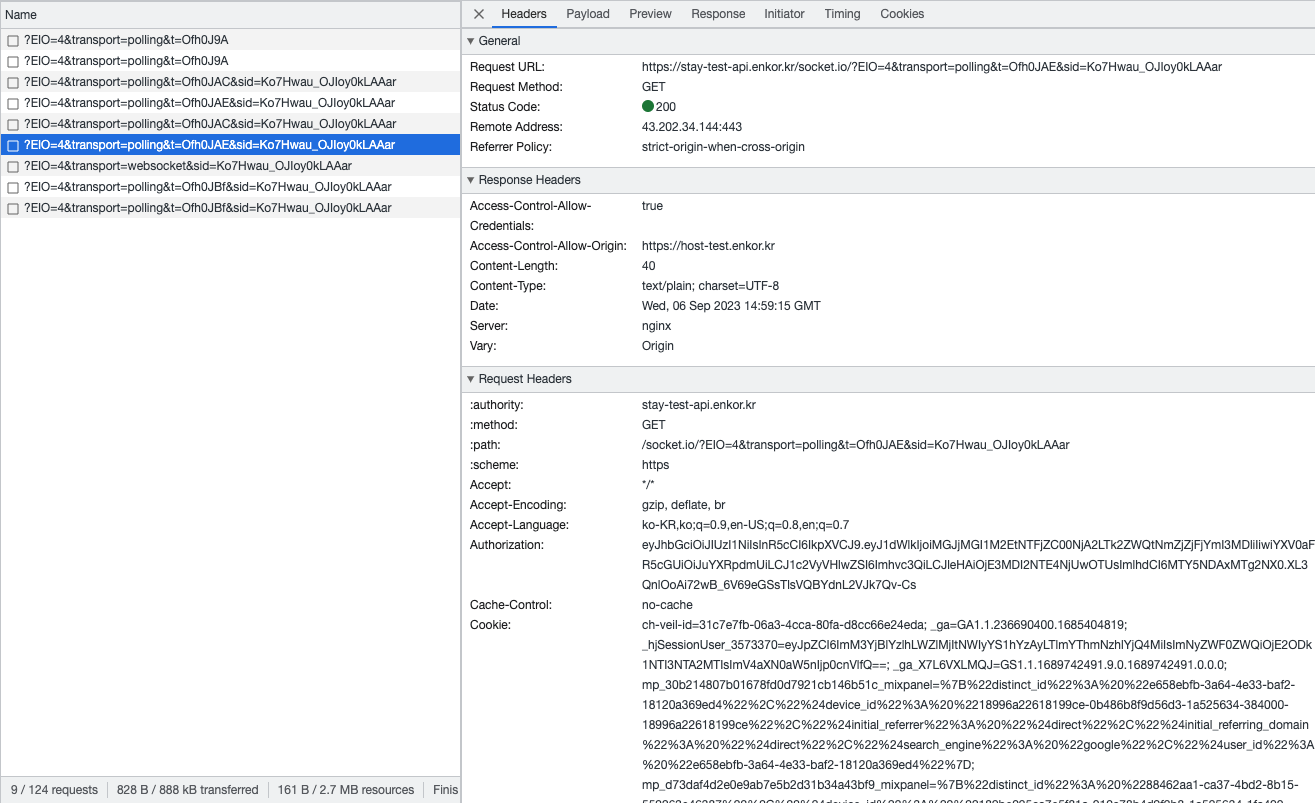Image resolution: width=1315 pixels, height=803 pixels.
Task: Open the Headers tab
Action: coord(524,14)
